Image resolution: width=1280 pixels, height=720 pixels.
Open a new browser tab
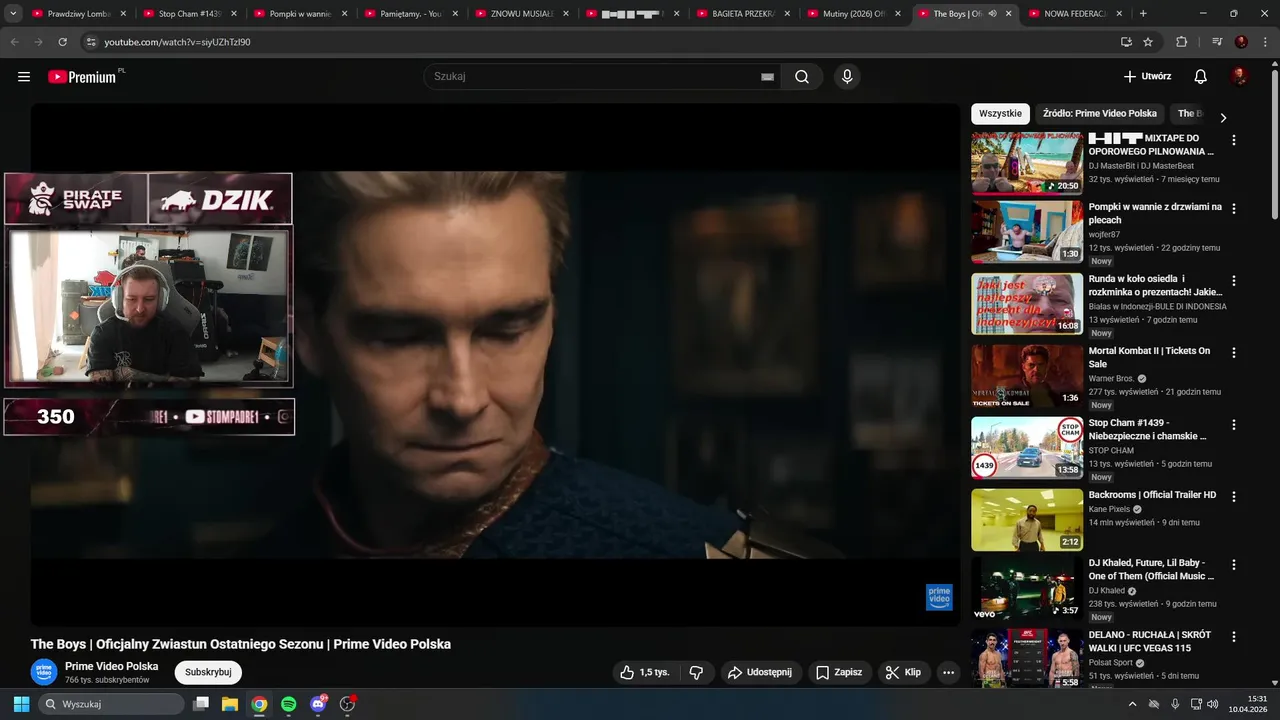[1143, 14]
